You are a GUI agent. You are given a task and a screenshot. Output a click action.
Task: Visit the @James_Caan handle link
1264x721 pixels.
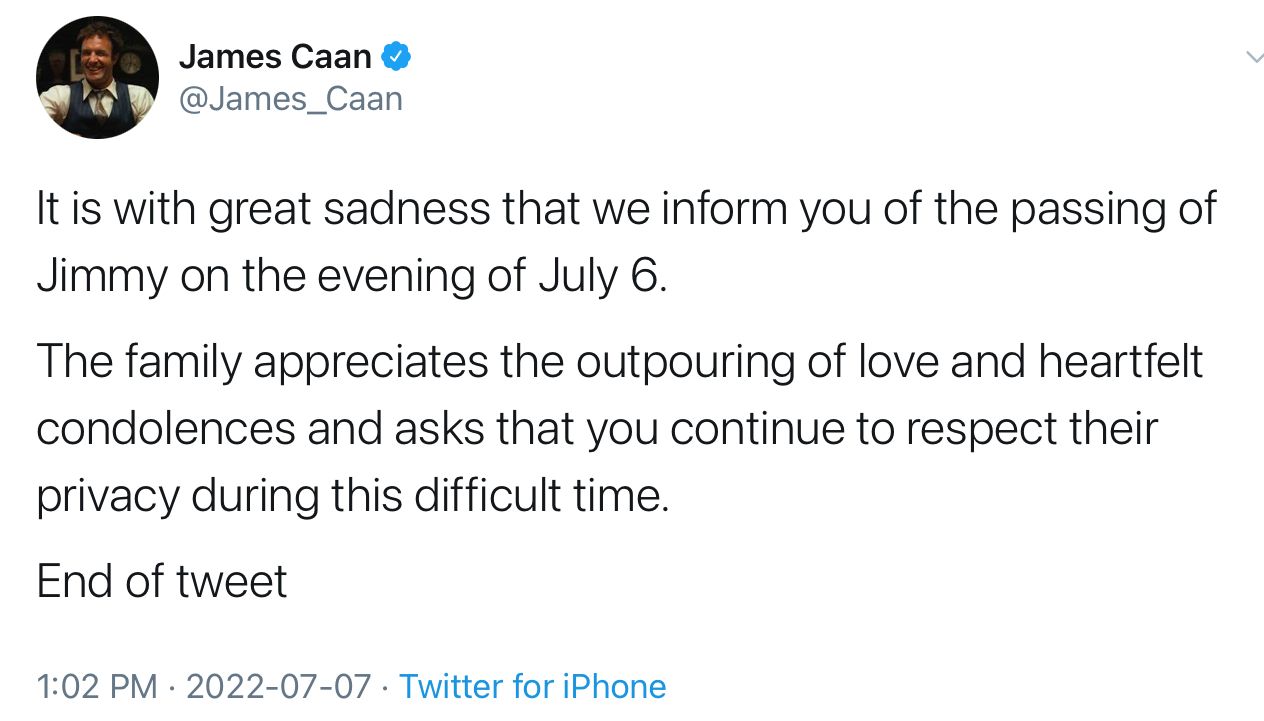(290, 99)
